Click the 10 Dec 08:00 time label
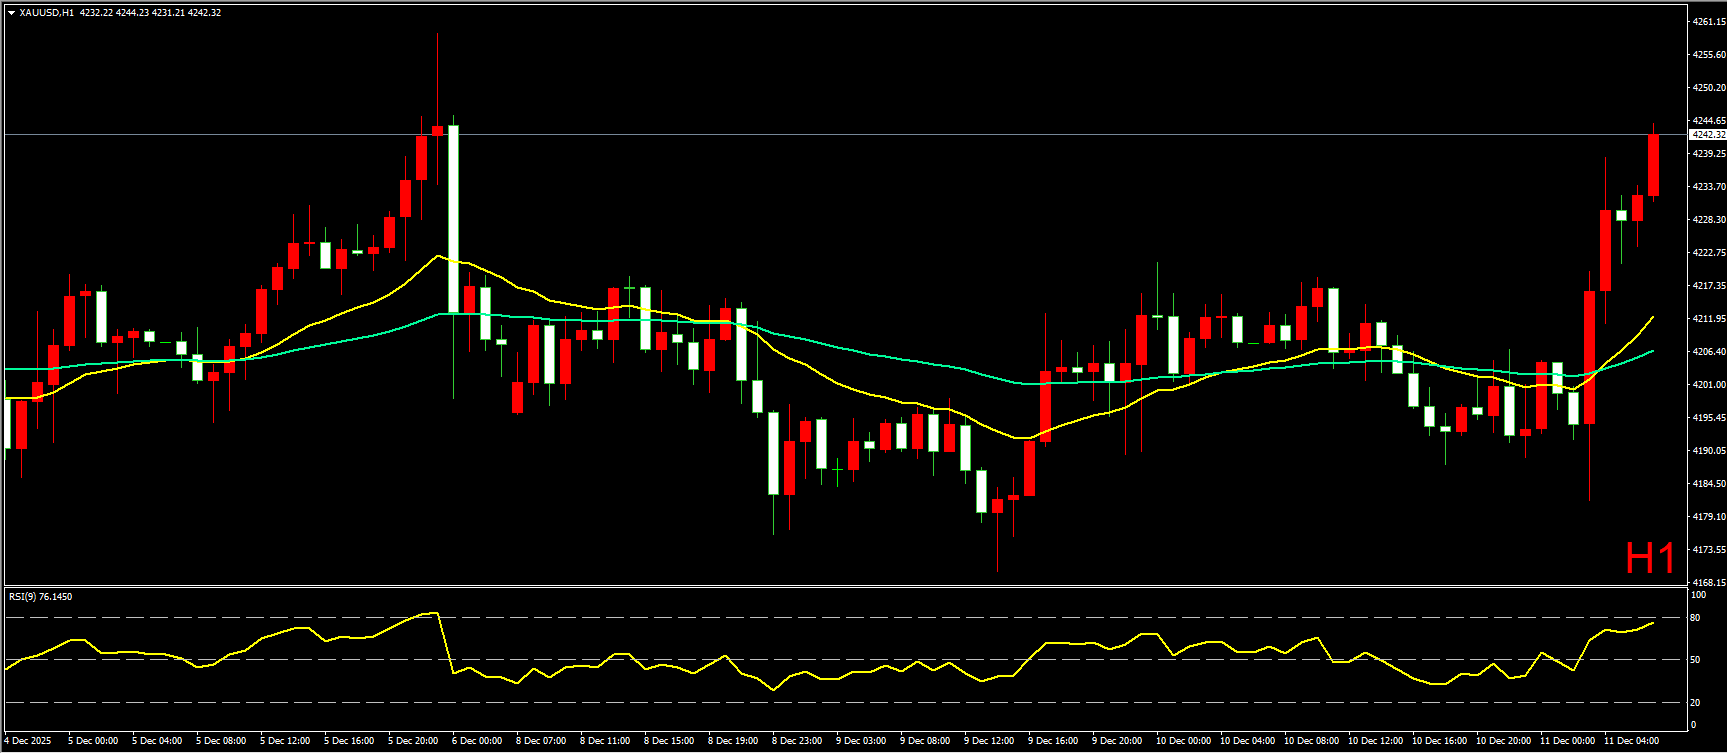The width and height of the screenshot is (1727, 754). coord(1309,741)
